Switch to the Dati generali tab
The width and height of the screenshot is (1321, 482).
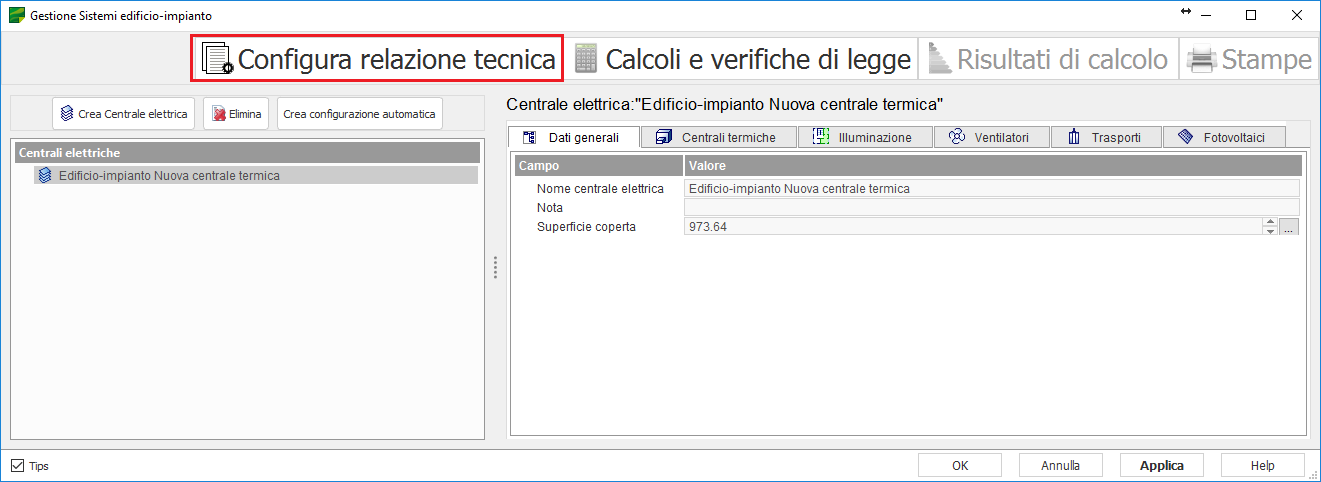(574, 137)
